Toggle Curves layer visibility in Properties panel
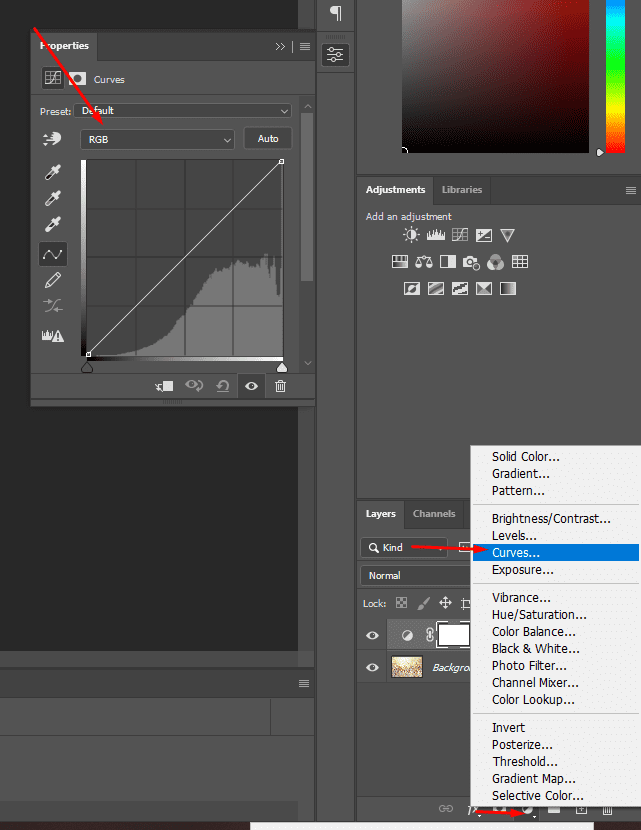The image size is (641, 830). [x=251, y=386]
